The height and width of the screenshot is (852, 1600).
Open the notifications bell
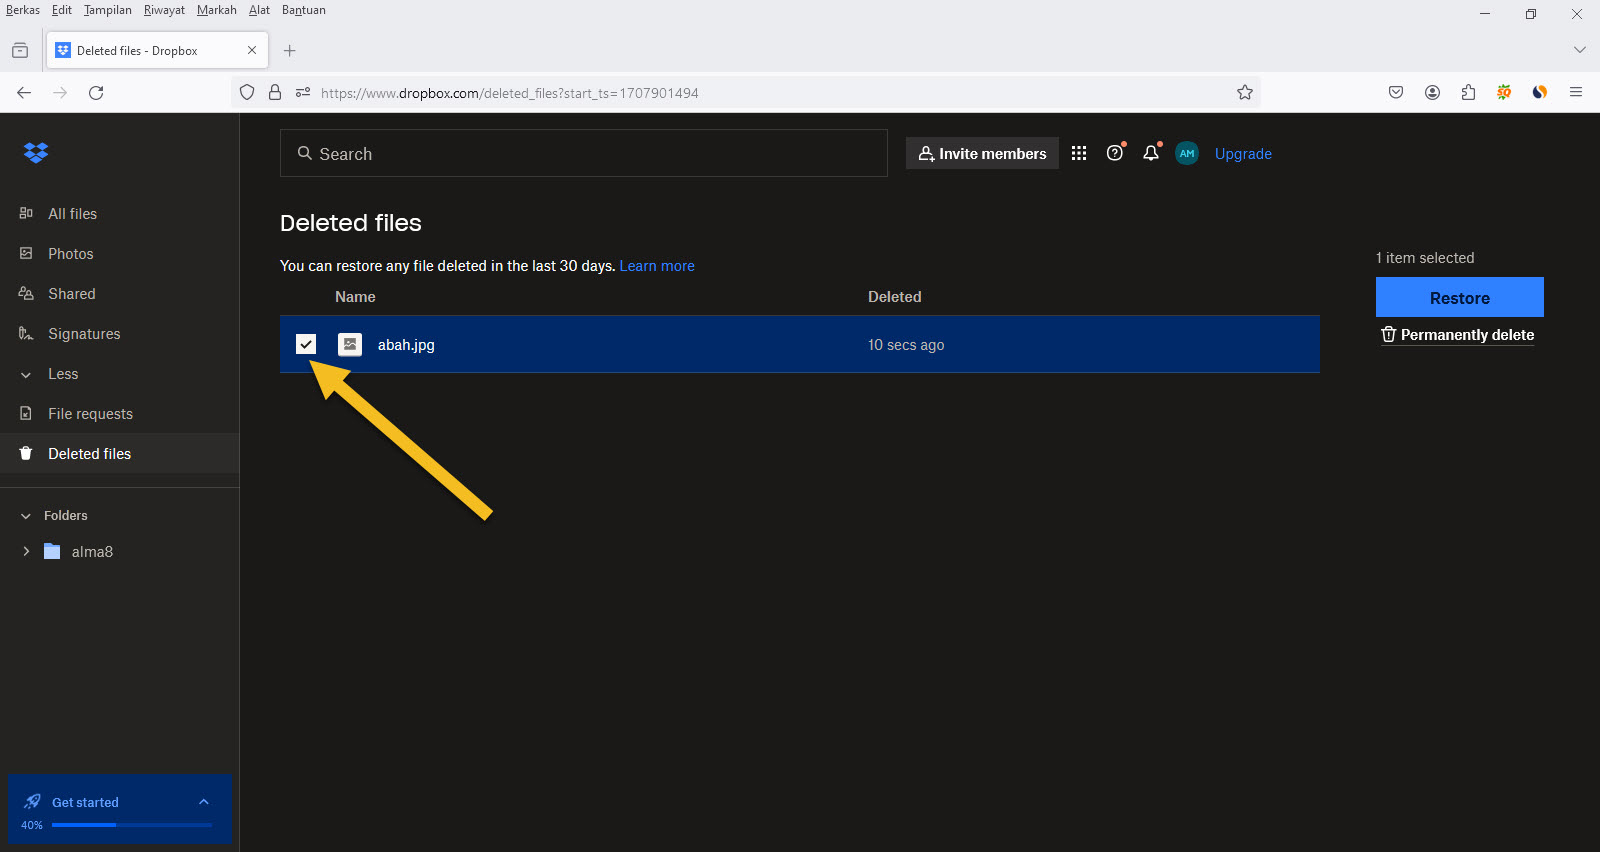1151,153
